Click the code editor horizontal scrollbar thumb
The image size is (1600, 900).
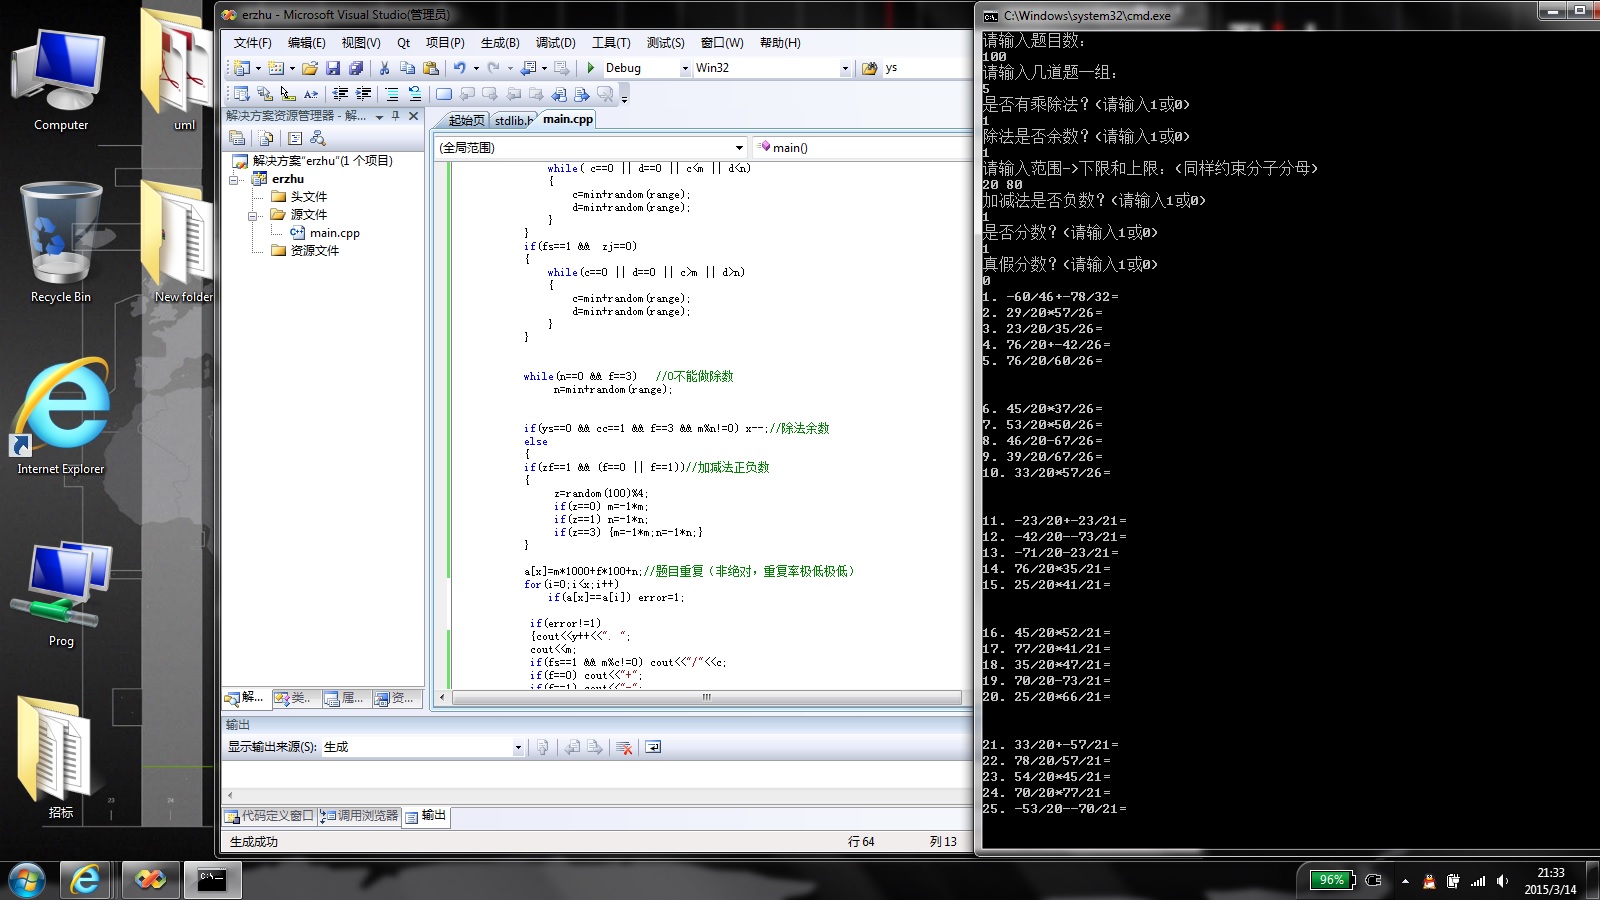706,697
